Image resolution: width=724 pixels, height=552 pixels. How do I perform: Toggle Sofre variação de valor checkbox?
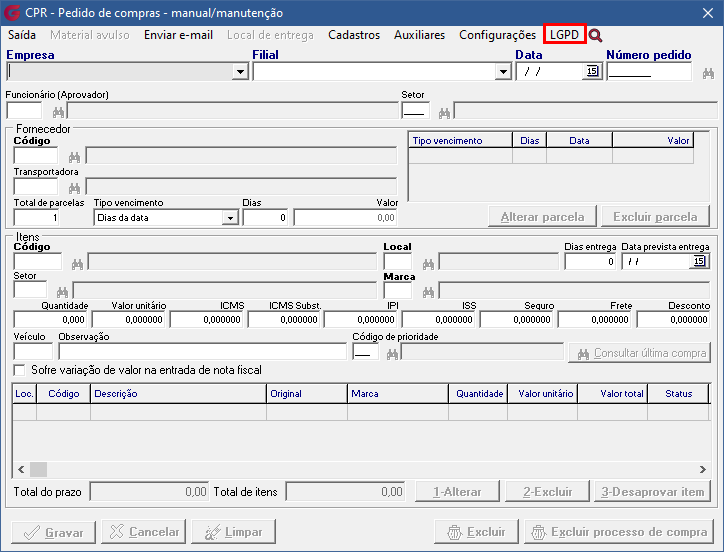[x=19, y=370]
